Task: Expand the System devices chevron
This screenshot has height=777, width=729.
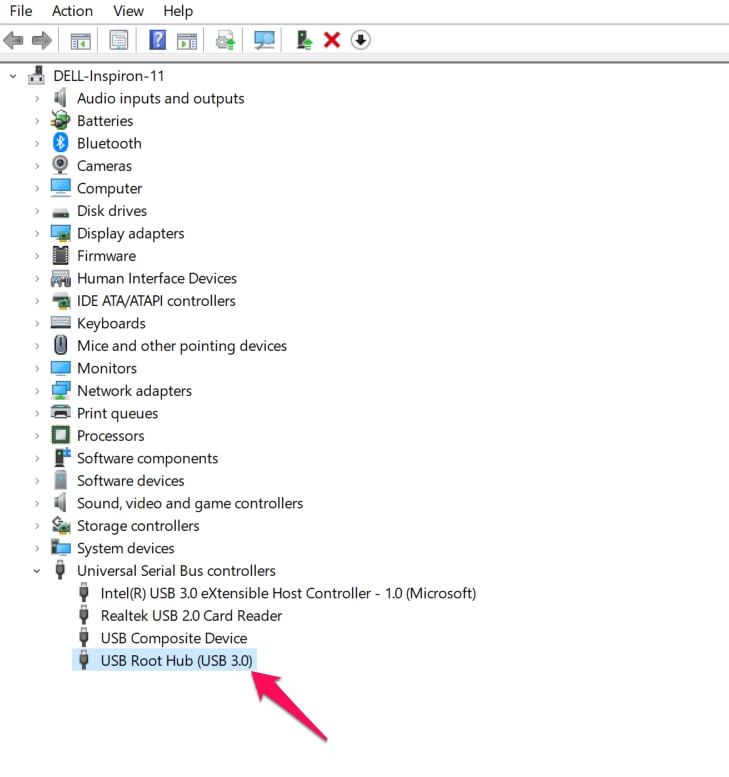Action: point(37,548)
